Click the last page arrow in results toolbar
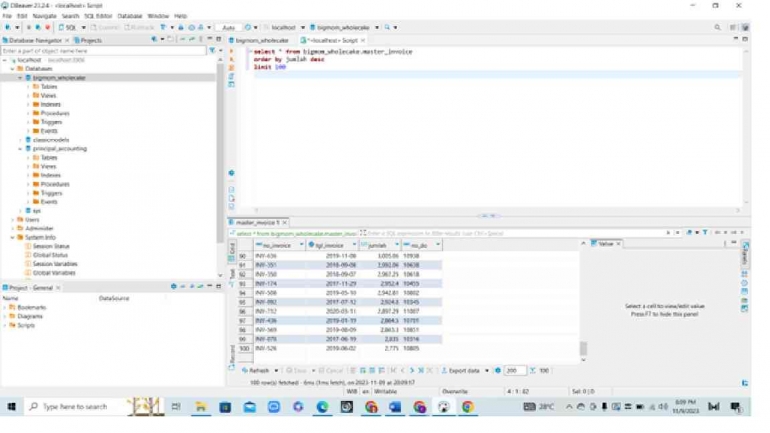The image size is (770, 433). click(420, 371)
